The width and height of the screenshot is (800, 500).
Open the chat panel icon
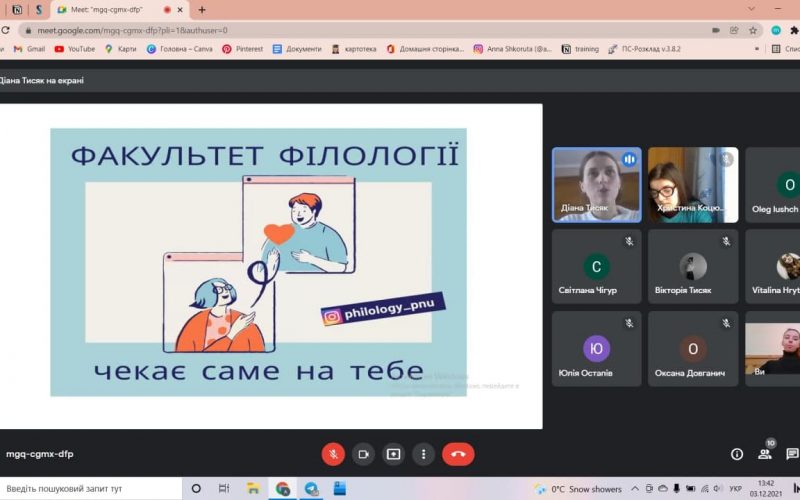pos(792,454)
